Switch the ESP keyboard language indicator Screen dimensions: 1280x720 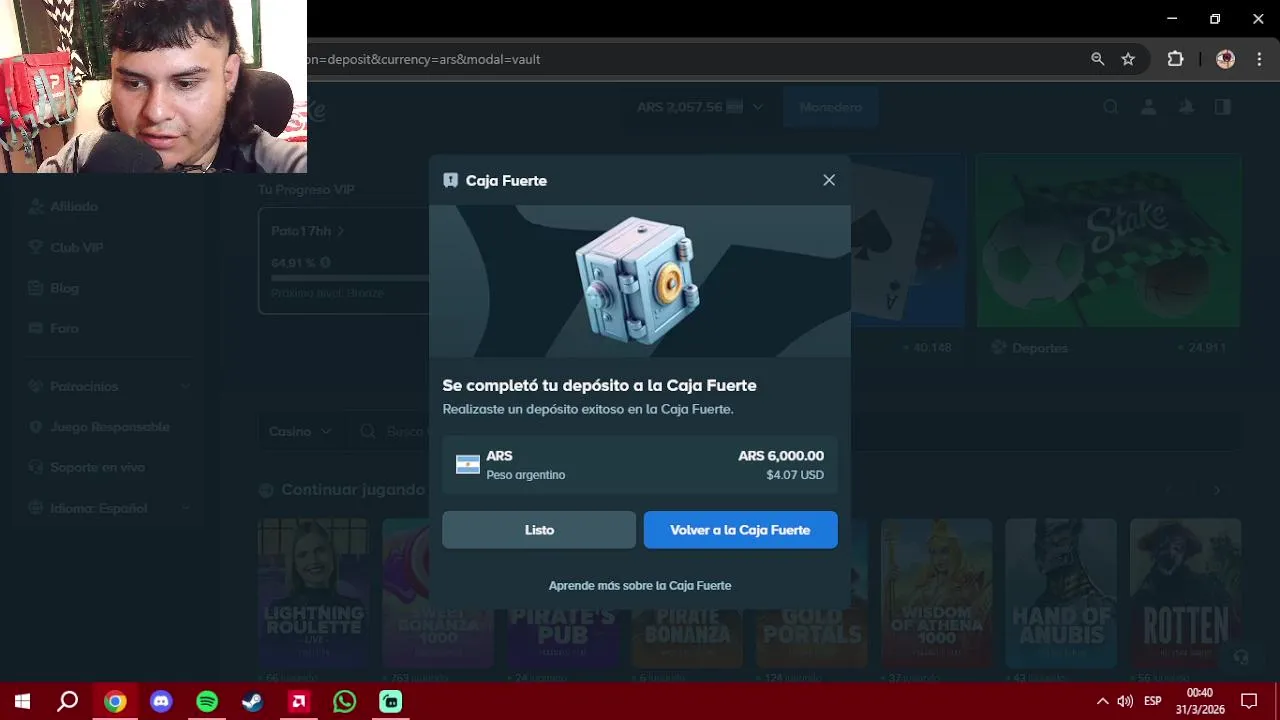1153,701
